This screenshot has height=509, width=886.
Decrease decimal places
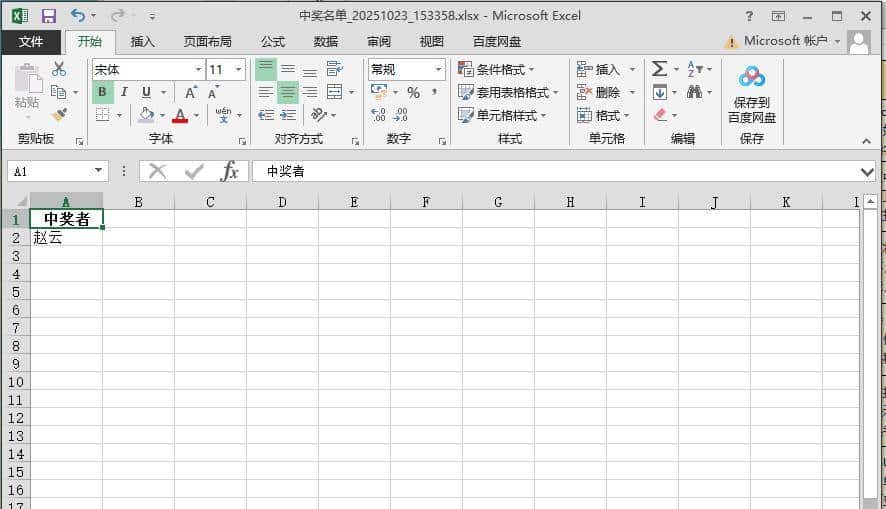pos(401,115)
